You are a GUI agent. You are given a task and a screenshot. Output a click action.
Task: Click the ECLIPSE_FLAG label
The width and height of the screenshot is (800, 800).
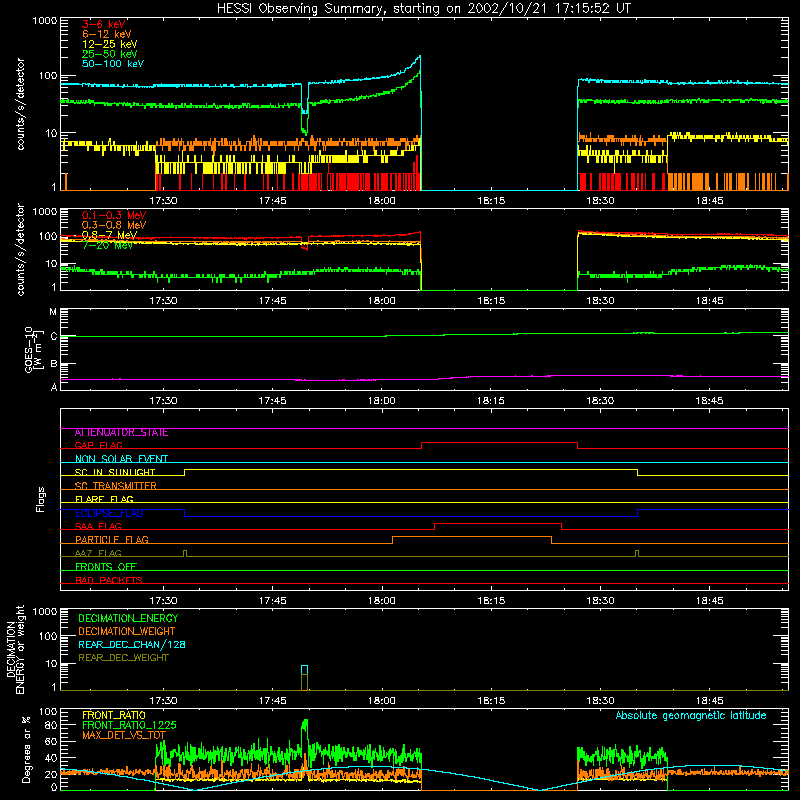[x=109, y=513]
